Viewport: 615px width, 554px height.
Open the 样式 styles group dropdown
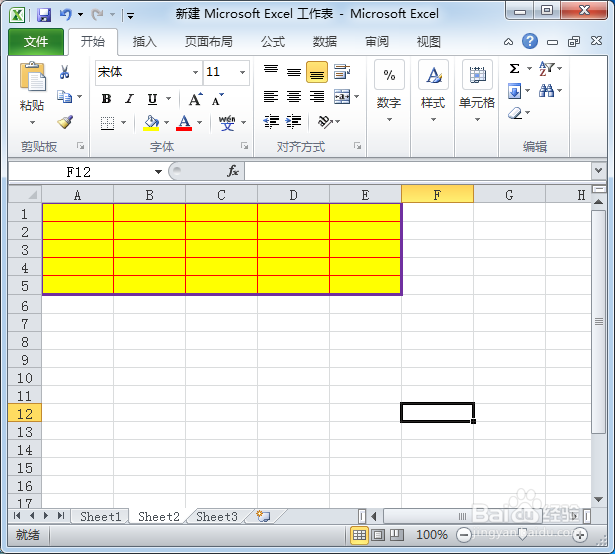point(433,91)
